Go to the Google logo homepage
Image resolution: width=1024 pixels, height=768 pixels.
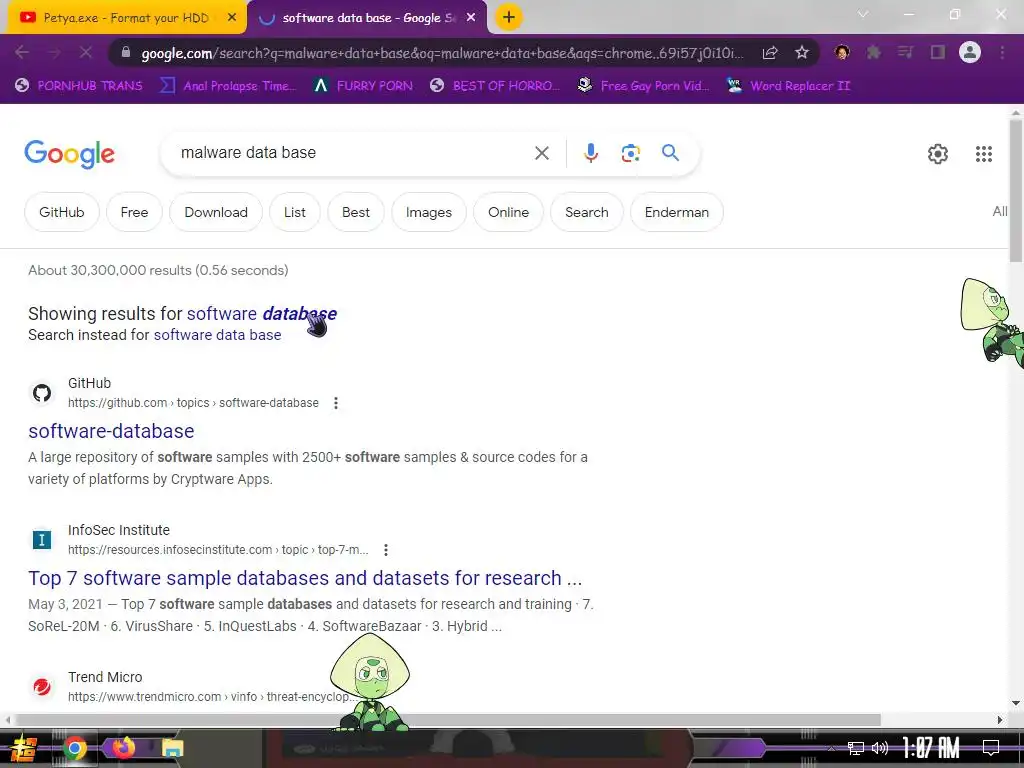tap(69, 154)
